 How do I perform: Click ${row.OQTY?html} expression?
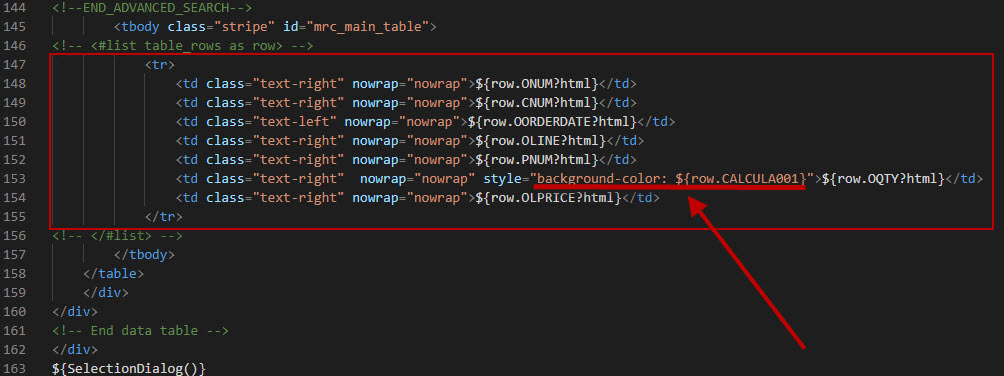tap(884, 179)
